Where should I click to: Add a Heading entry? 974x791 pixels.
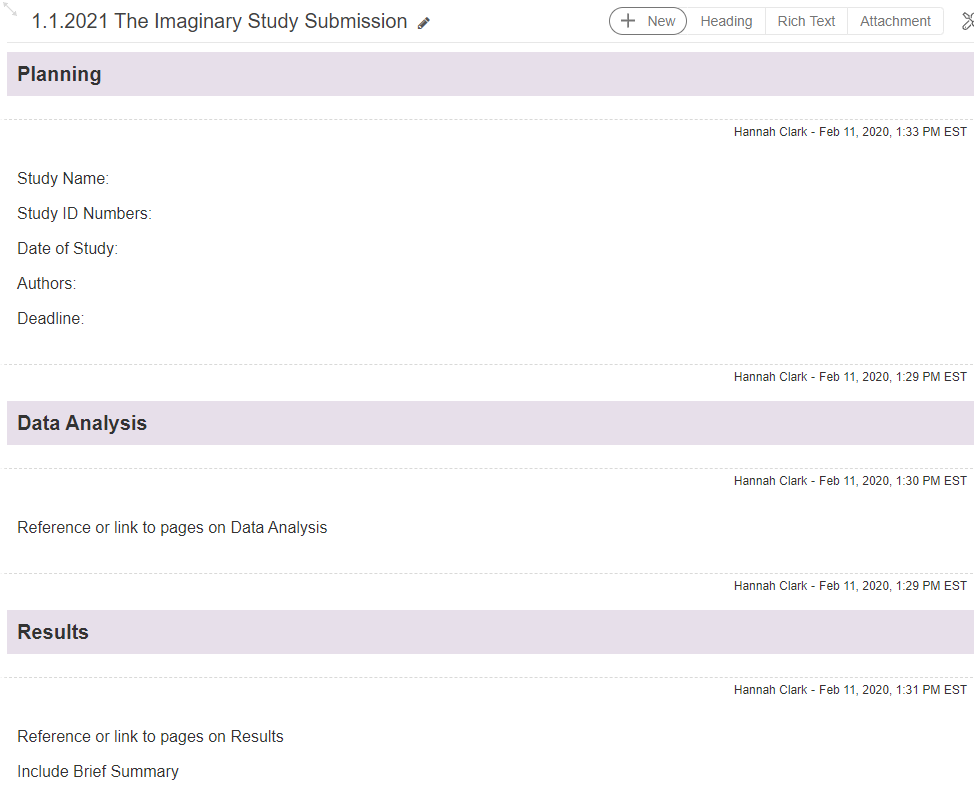726,21
